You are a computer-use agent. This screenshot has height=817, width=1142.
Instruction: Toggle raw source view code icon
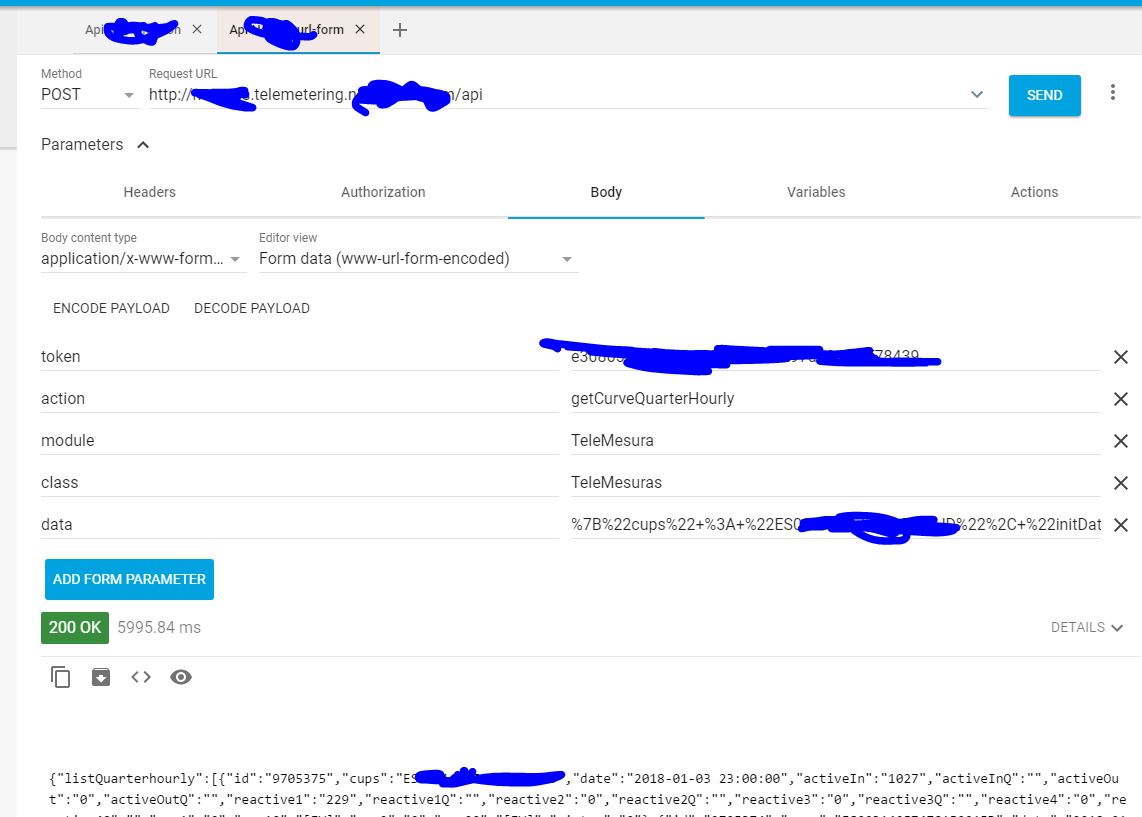141,677
